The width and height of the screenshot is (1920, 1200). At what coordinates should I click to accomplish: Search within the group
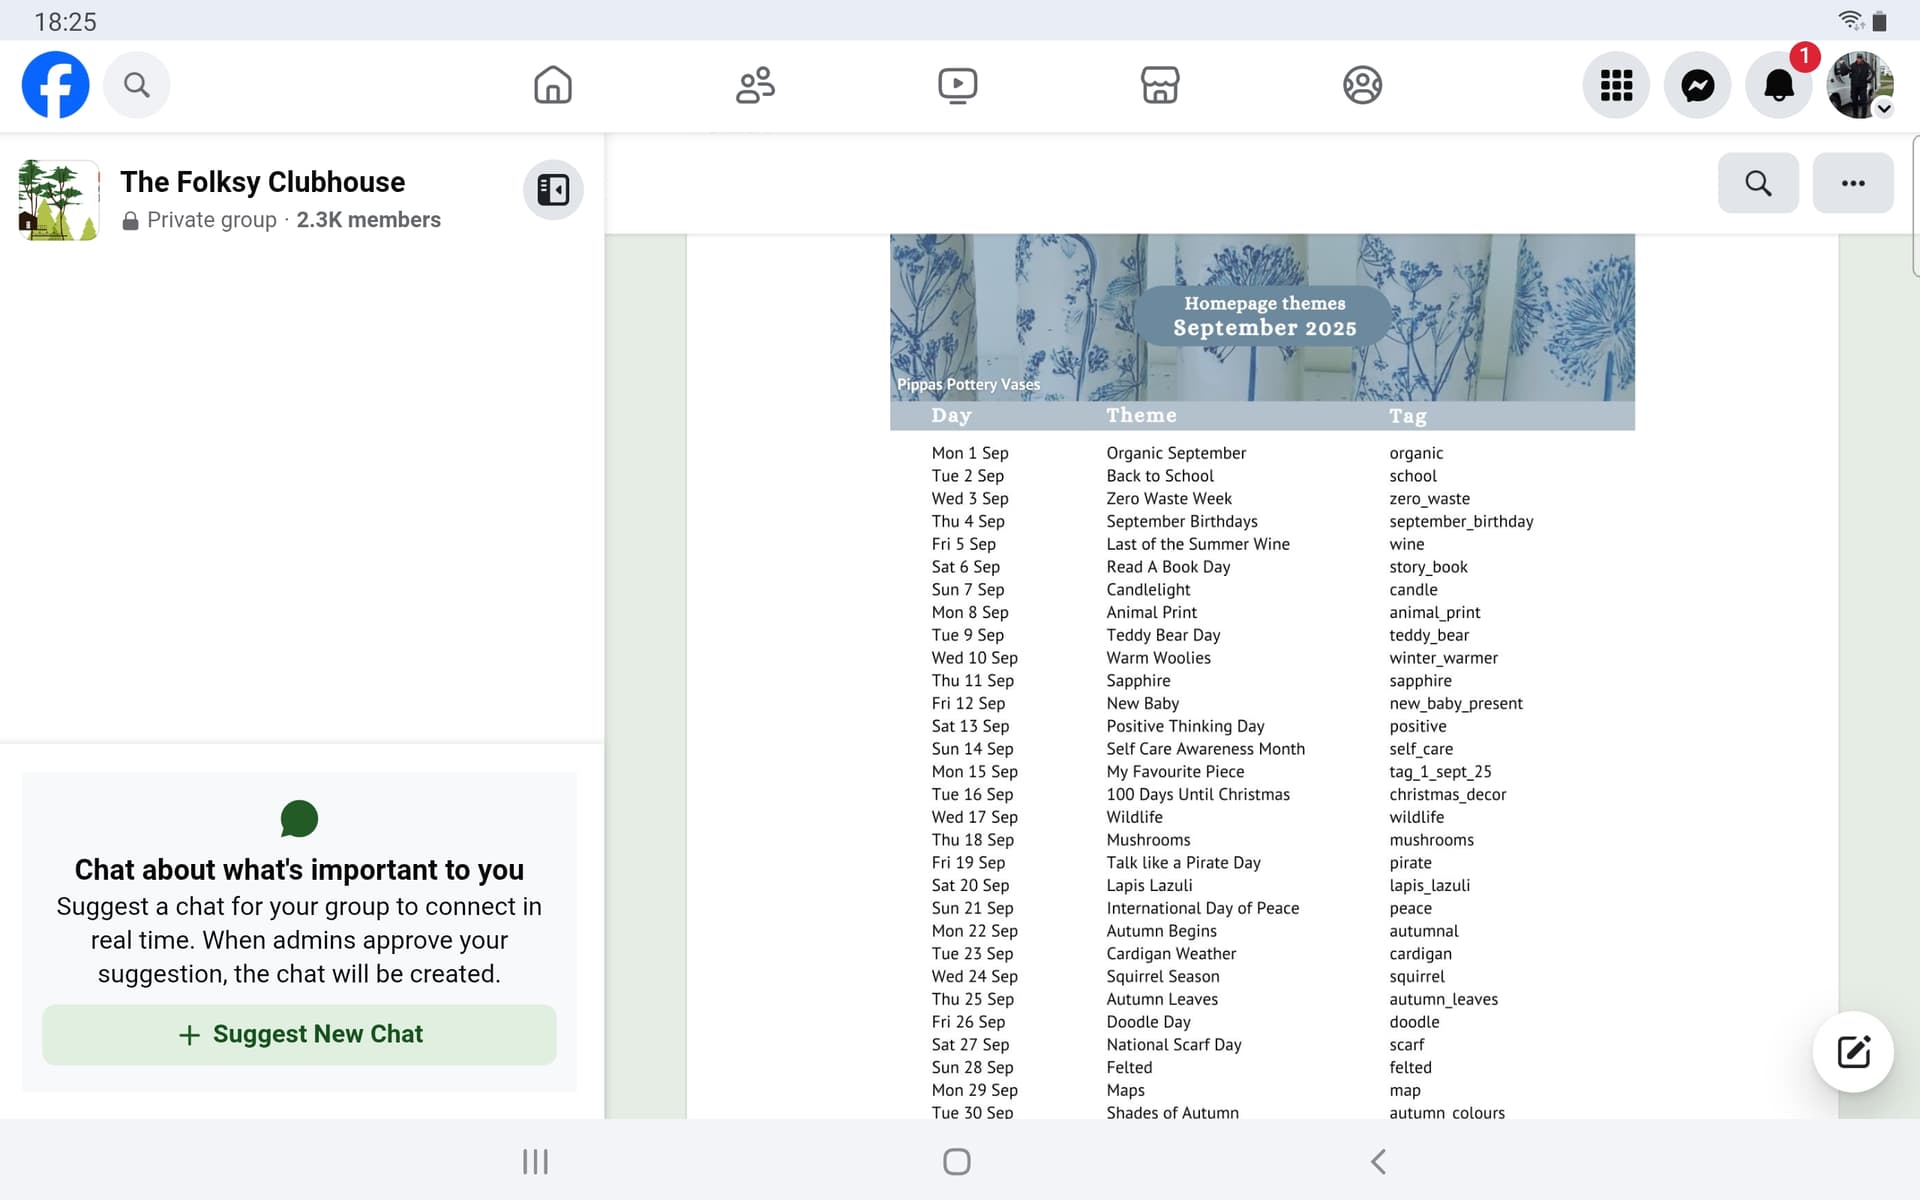[1758, 183]
